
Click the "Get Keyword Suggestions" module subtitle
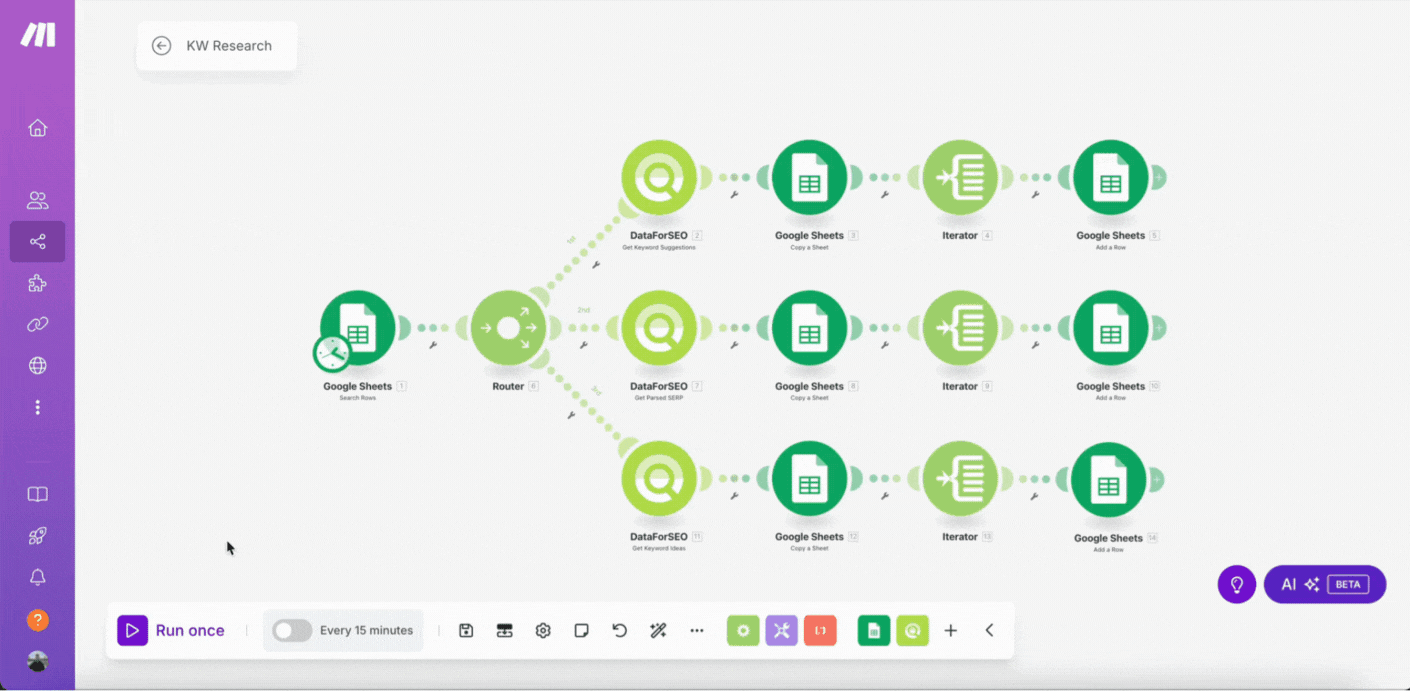click(x=659, y=247)
